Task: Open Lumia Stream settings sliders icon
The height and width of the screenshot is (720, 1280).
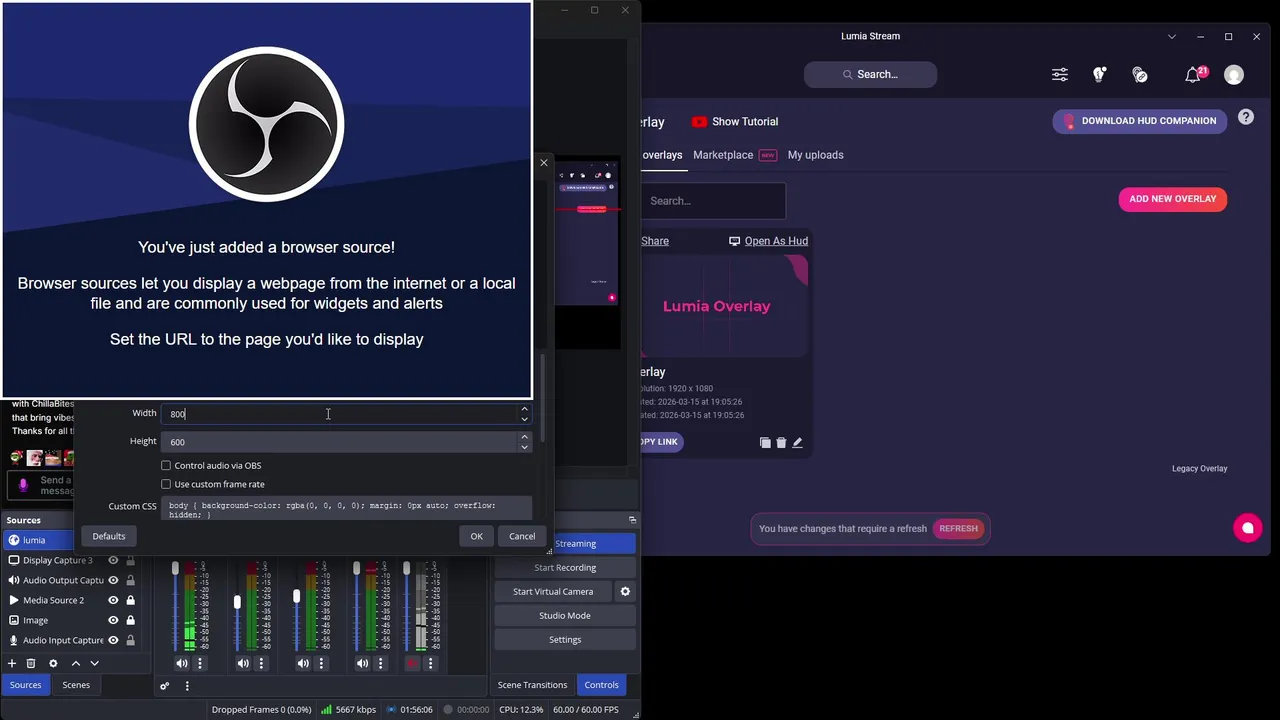Action: coord(1060,75)
